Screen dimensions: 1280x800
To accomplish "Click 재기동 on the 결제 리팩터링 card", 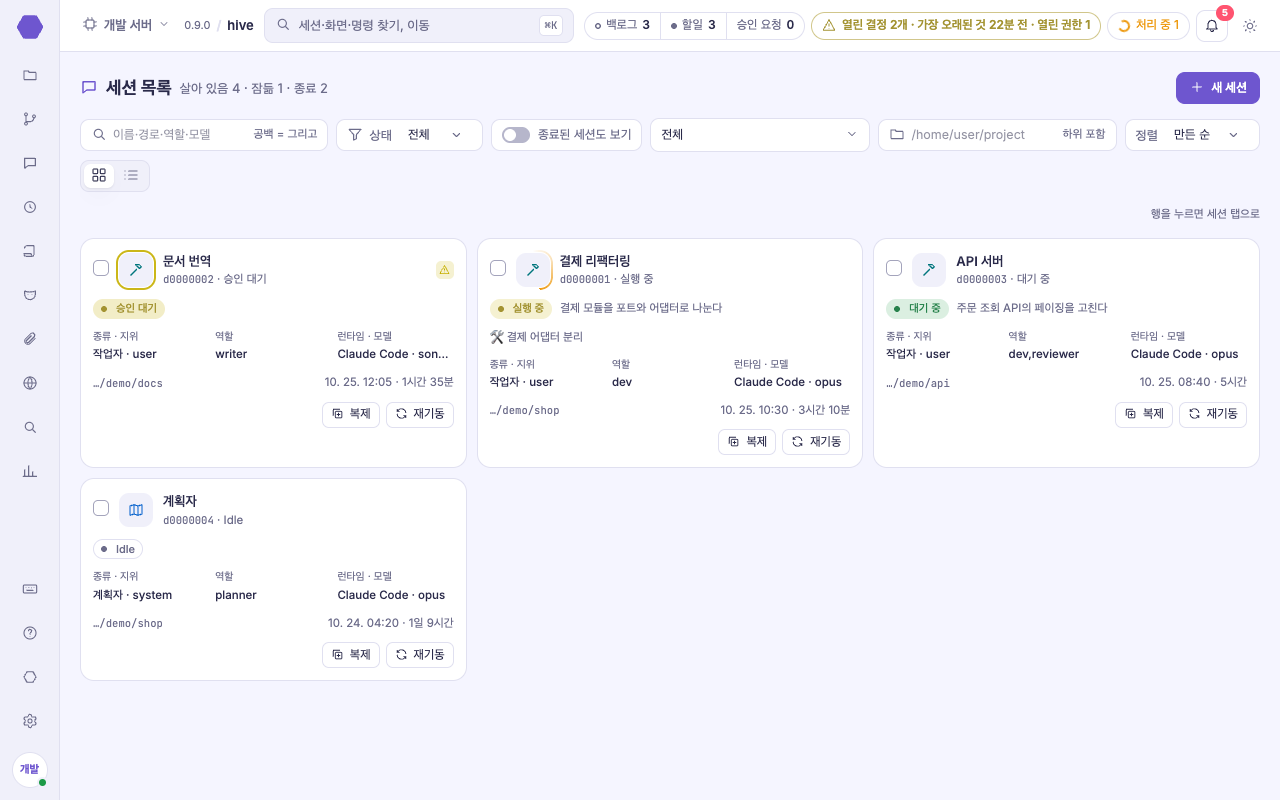I will [x=816, y=442].
